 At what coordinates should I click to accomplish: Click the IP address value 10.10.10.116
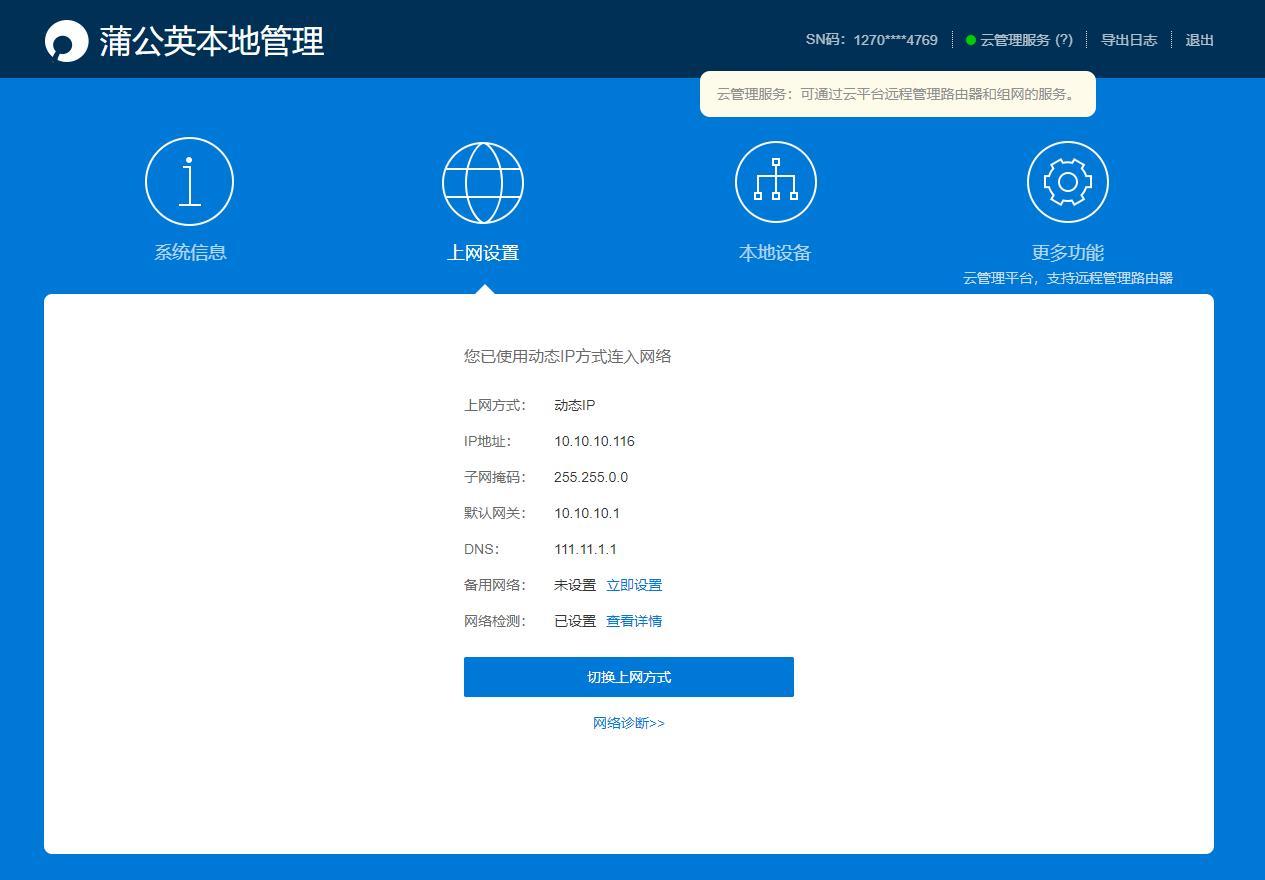coord(594,441)
